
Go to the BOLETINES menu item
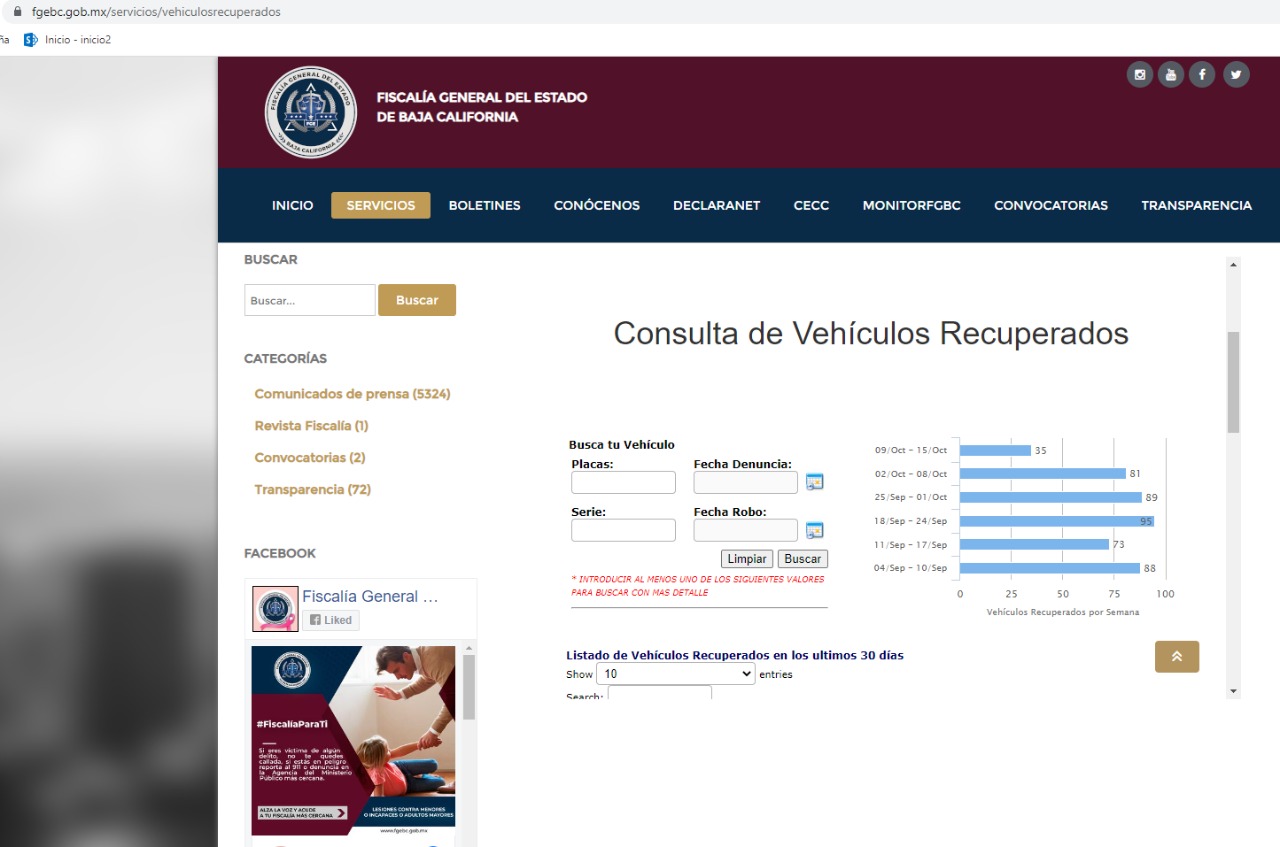coord(484,205)
